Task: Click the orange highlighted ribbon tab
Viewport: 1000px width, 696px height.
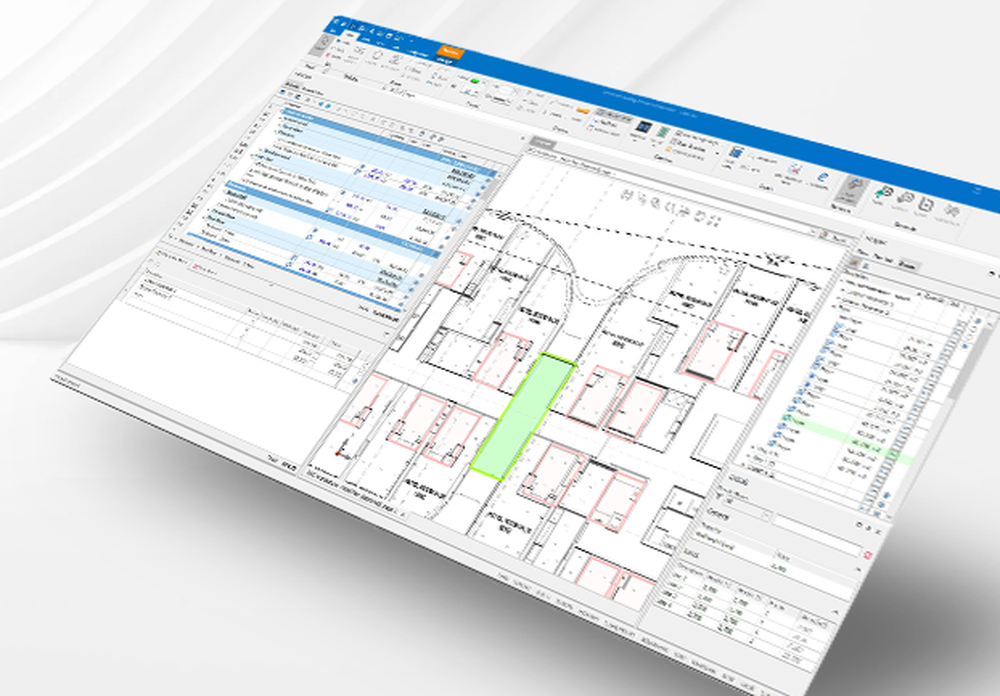Action: (x=450, y=52)
